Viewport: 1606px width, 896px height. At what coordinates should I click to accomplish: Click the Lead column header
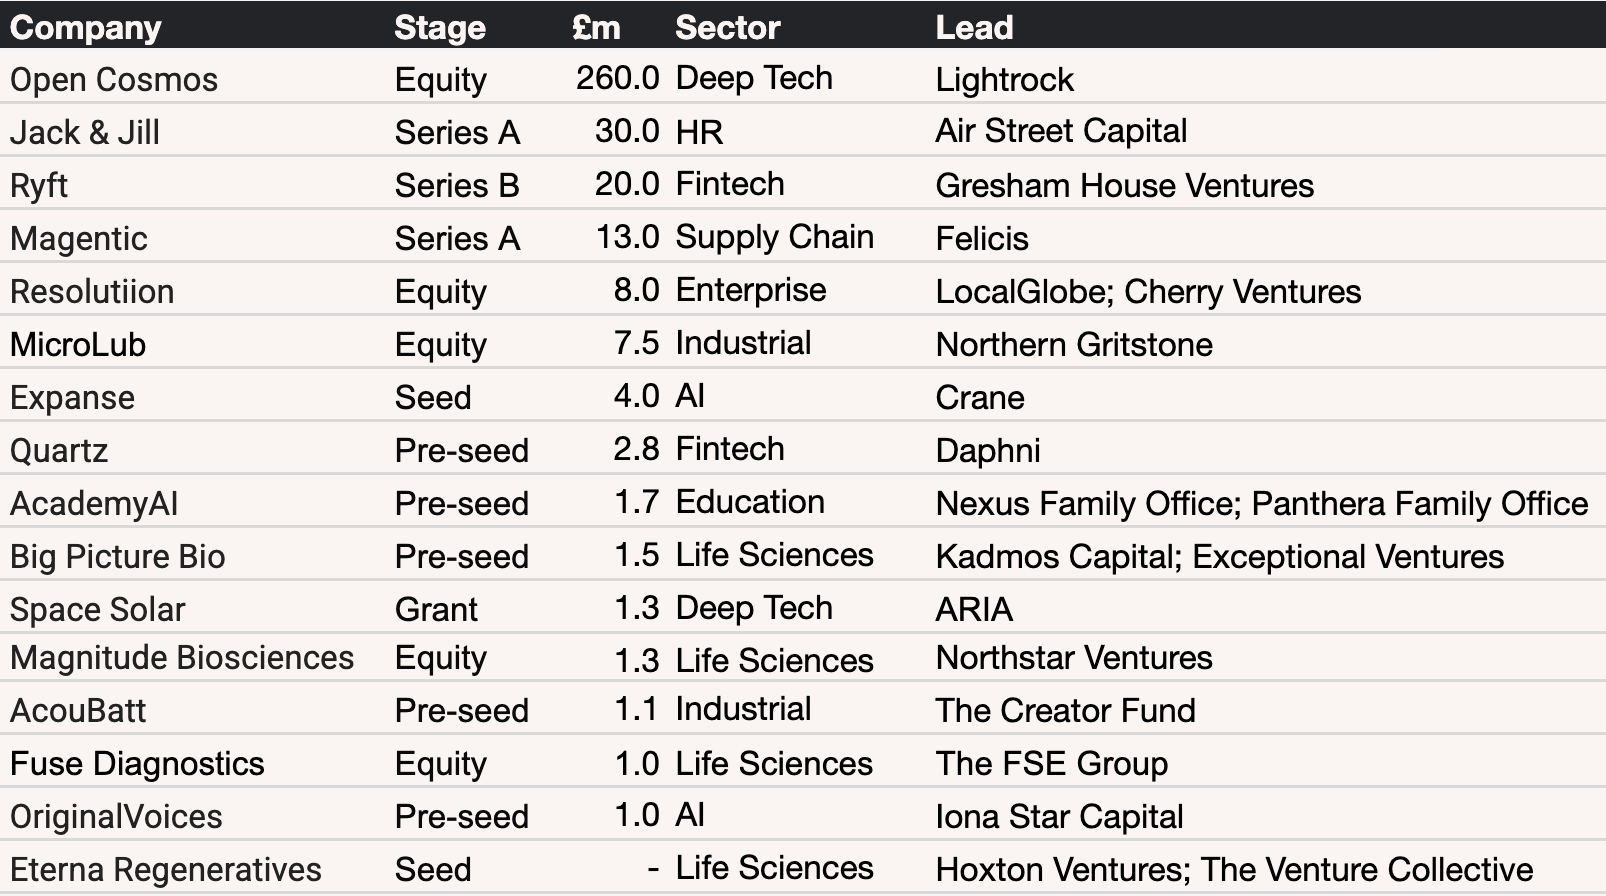click(x=974, y=28)
